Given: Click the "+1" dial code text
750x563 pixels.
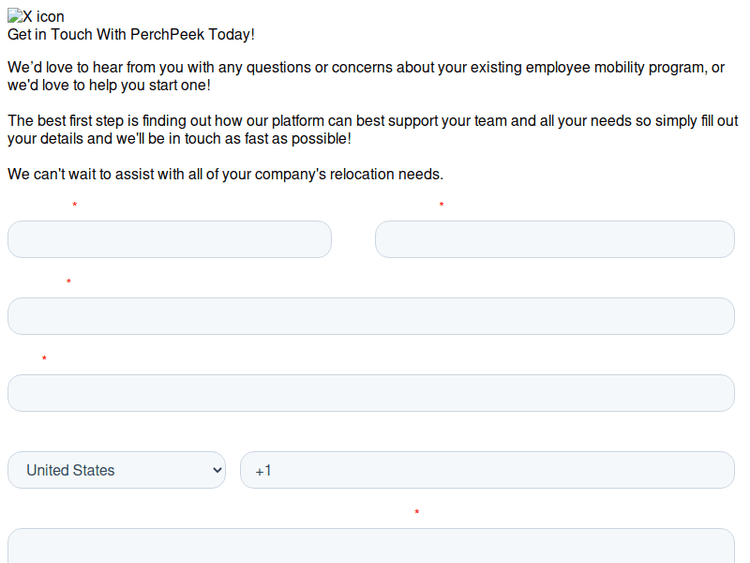Looking at the screenshot, I should point(263,471).
